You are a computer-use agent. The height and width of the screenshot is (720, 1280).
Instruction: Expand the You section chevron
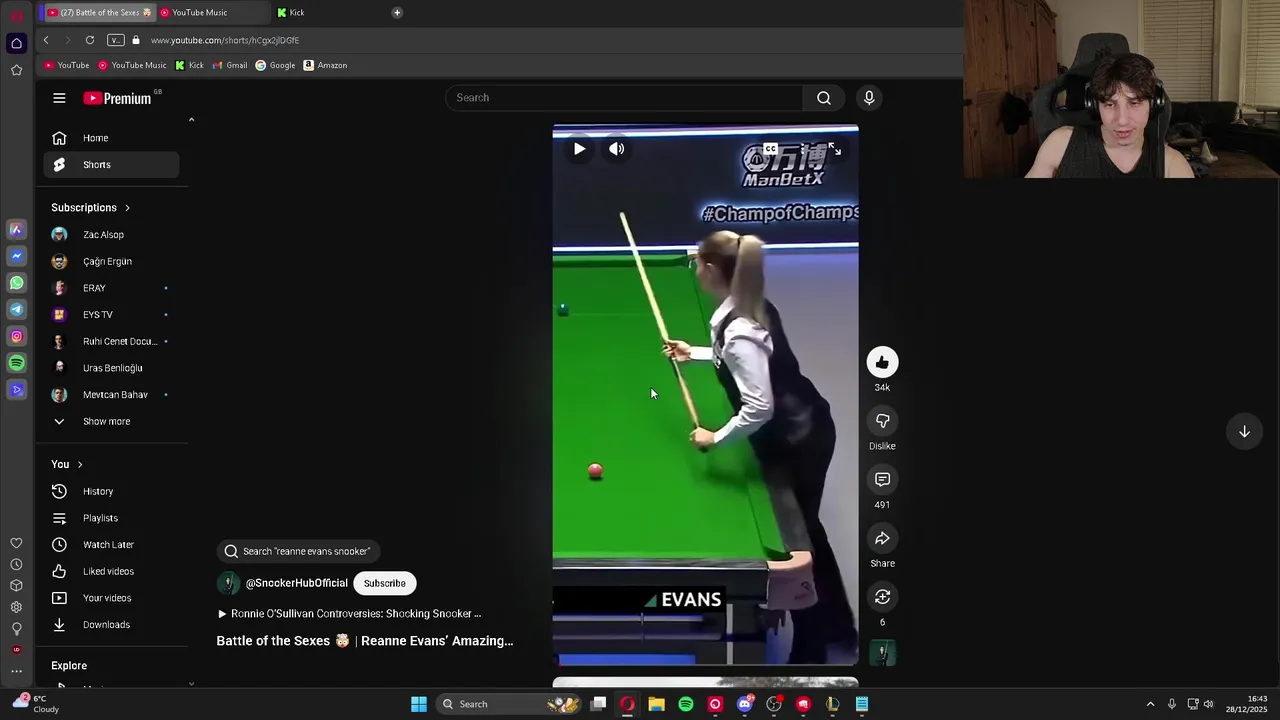coord(80,465)
